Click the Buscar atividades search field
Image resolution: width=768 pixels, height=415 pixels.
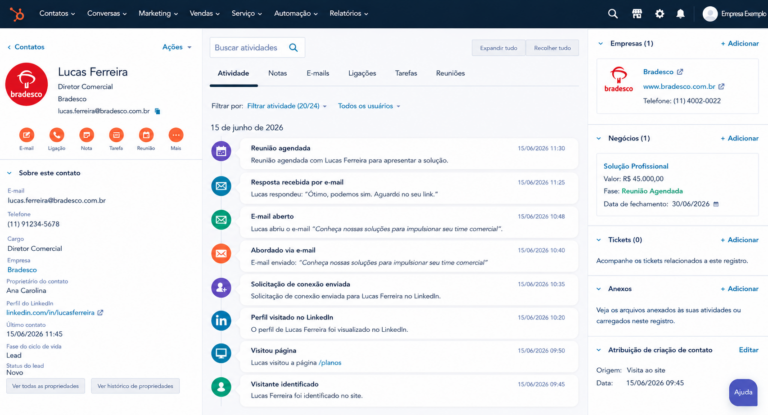pos(257,48)
